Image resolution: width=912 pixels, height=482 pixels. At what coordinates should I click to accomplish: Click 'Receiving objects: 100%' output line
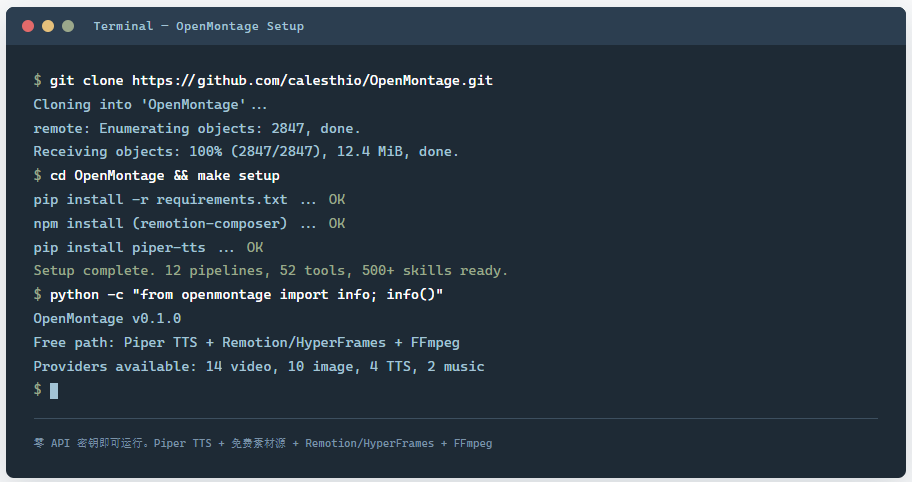[x=246, y=152]
